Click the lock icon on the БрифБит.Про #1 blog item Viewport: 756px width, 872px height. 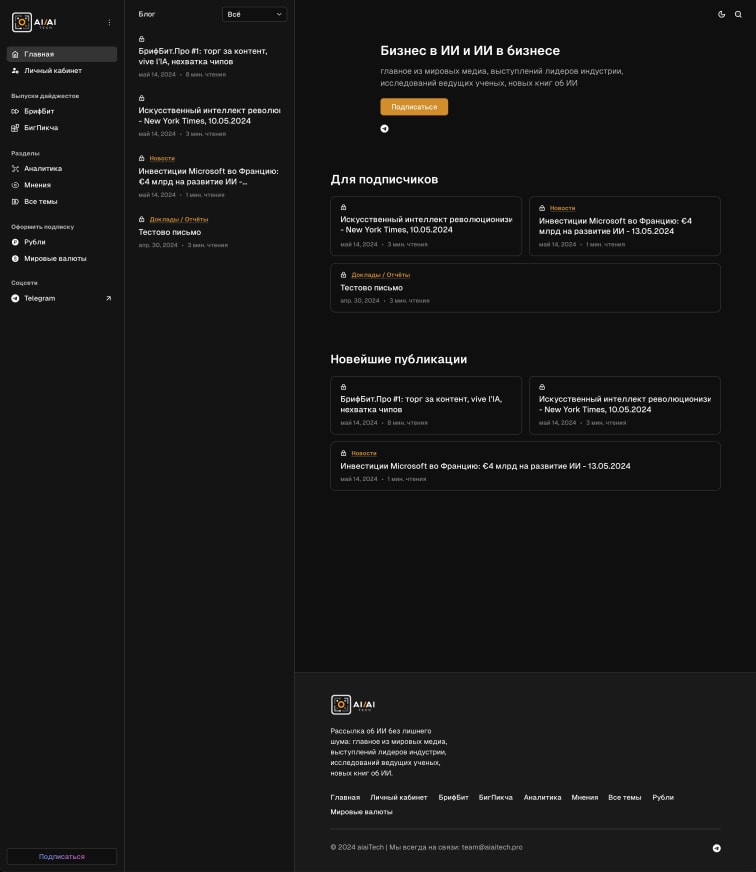(141, 39)
